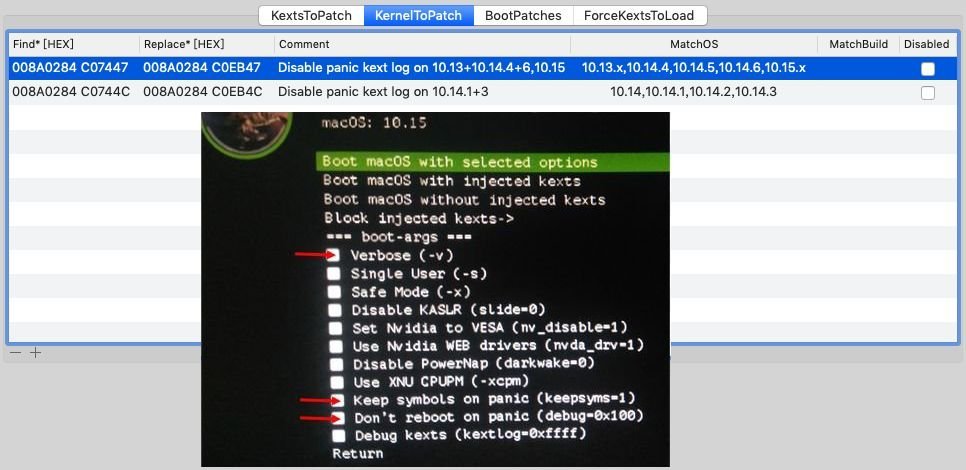Viewport: 966px width, 470px height.
Task: Select Replace cell 008A0284 C0EB47
Action: click(202, 68)
